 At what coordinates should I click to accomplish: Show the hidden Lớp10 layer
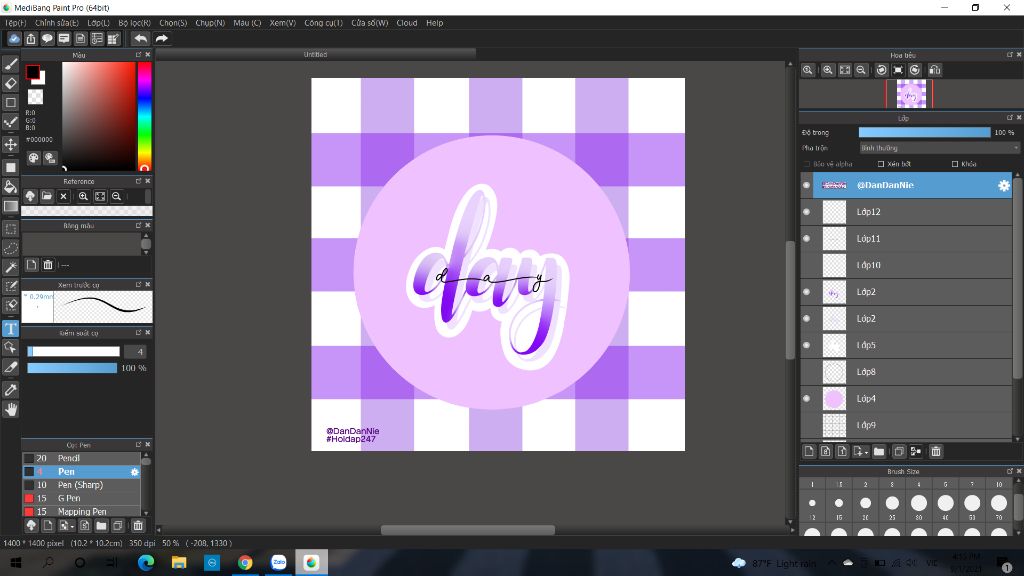806,265
